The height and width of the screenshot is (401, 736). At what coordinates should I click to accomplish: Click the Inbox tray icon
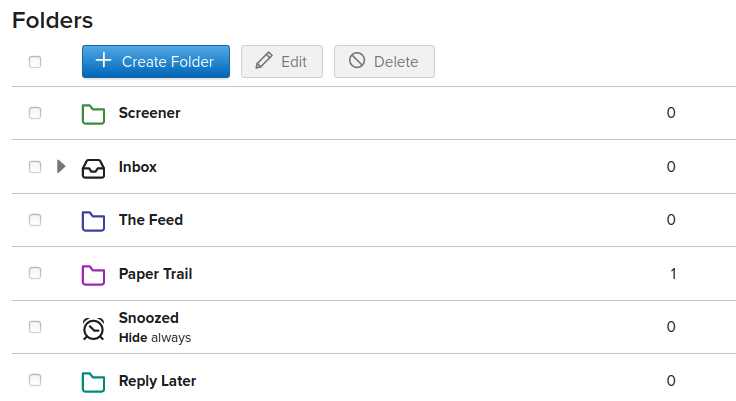point(93,168)
